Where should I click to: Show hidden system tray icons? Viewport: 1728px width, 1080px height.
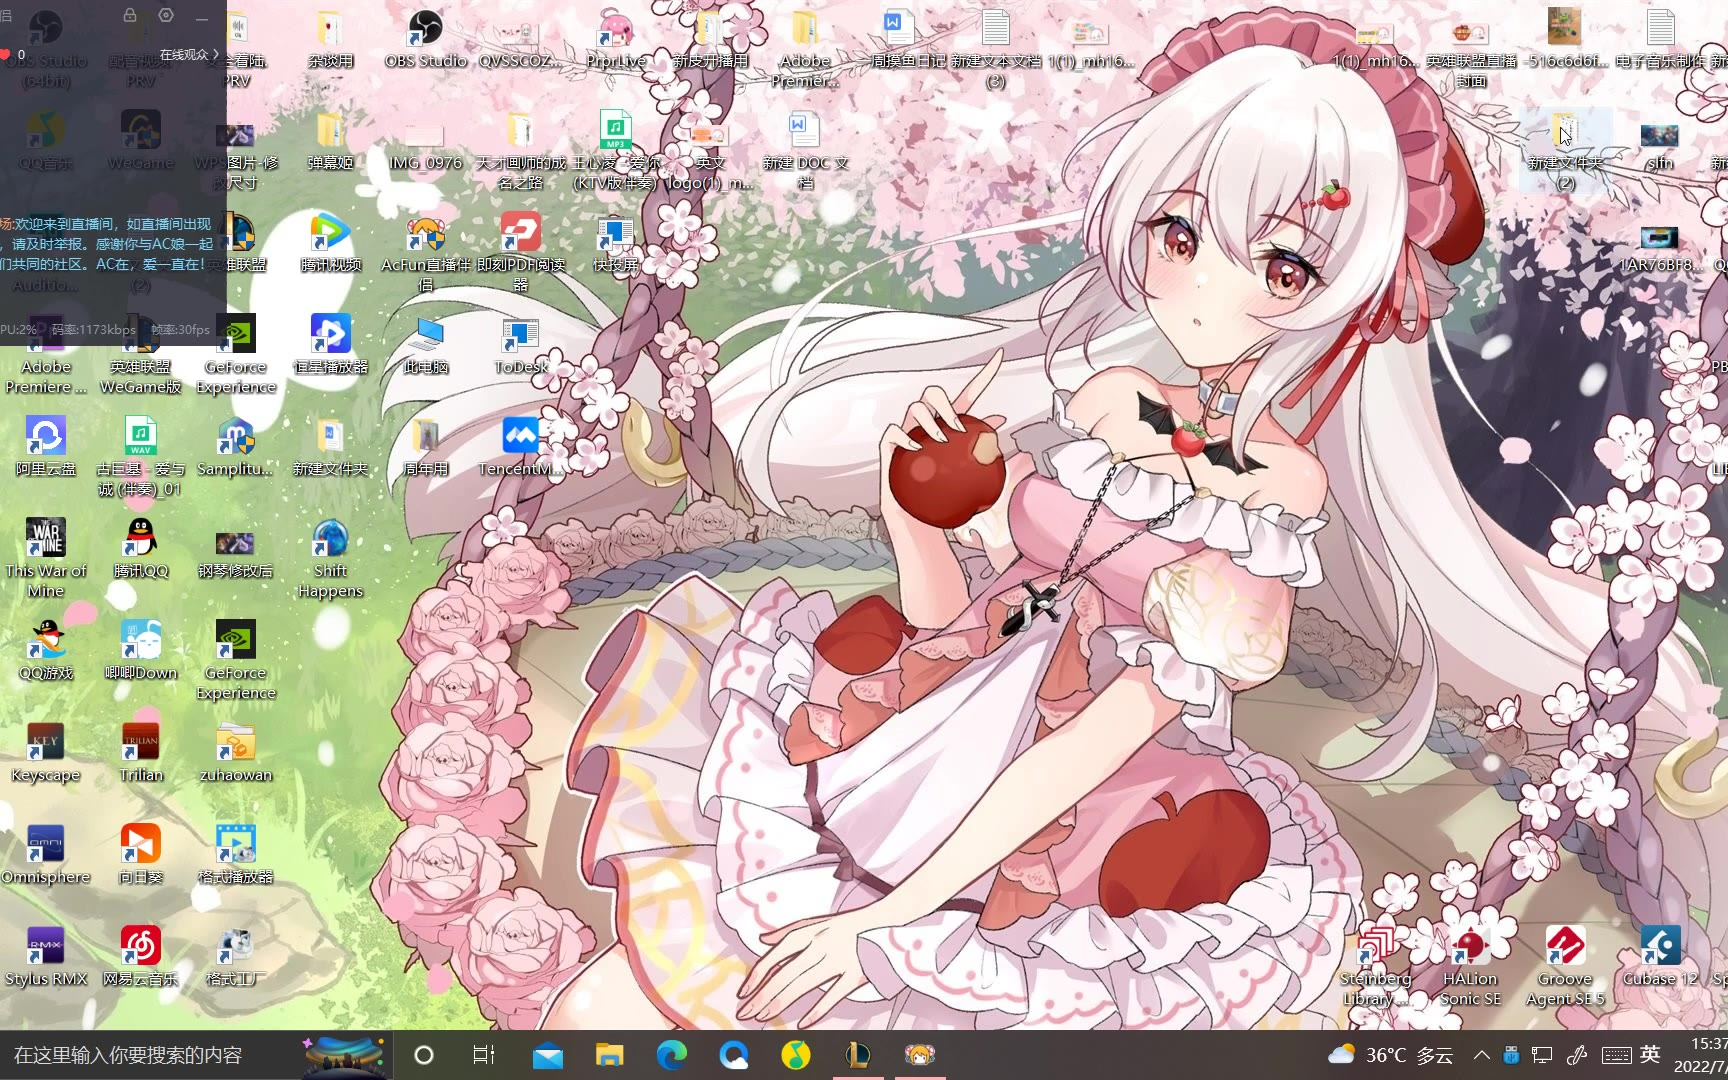[1482, 1055]
